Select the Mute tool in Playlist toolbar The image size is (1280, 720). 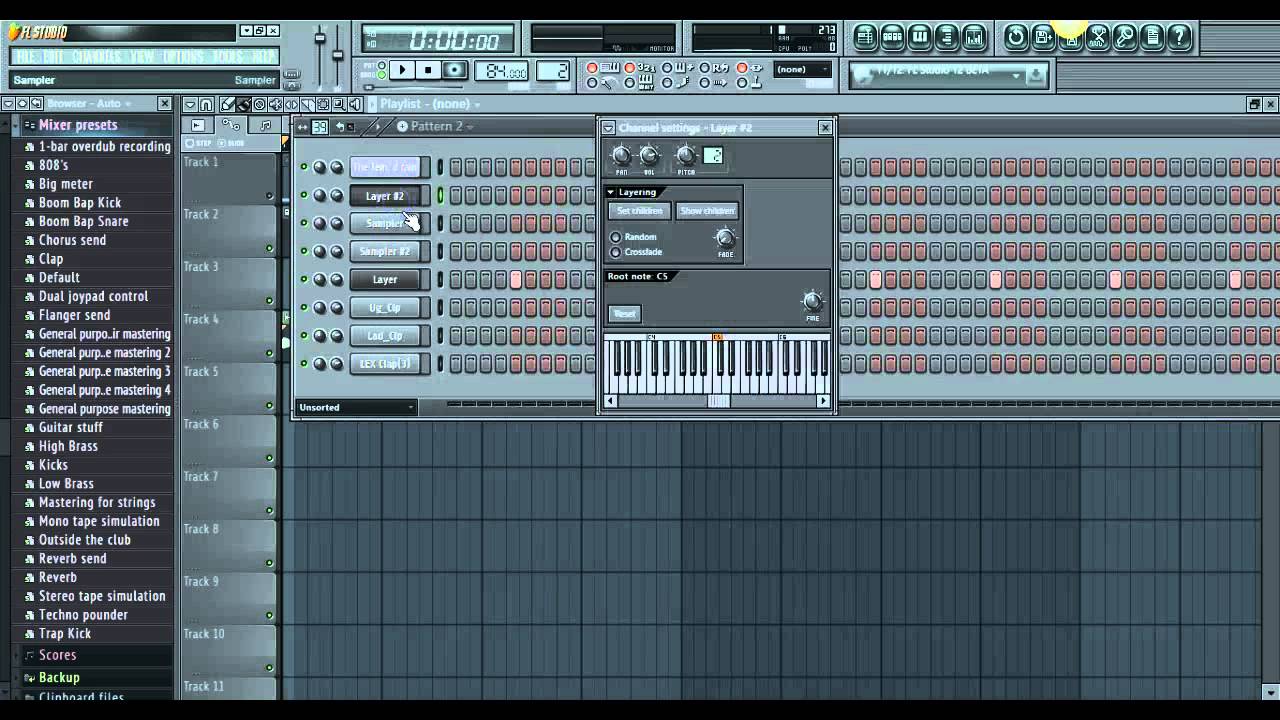pyautogui.click(x=275, y=104)
